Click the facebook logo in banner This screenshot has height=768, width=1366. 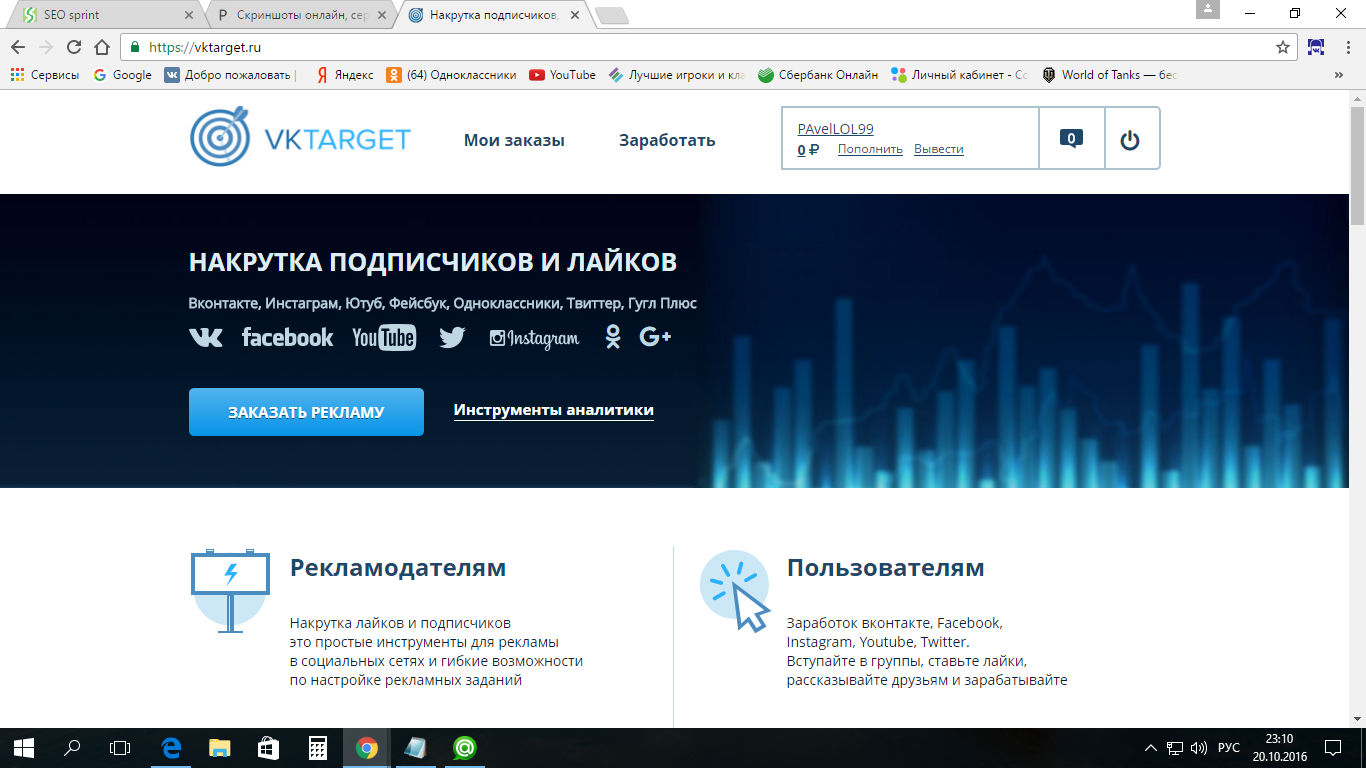click(x=287, y=337)
